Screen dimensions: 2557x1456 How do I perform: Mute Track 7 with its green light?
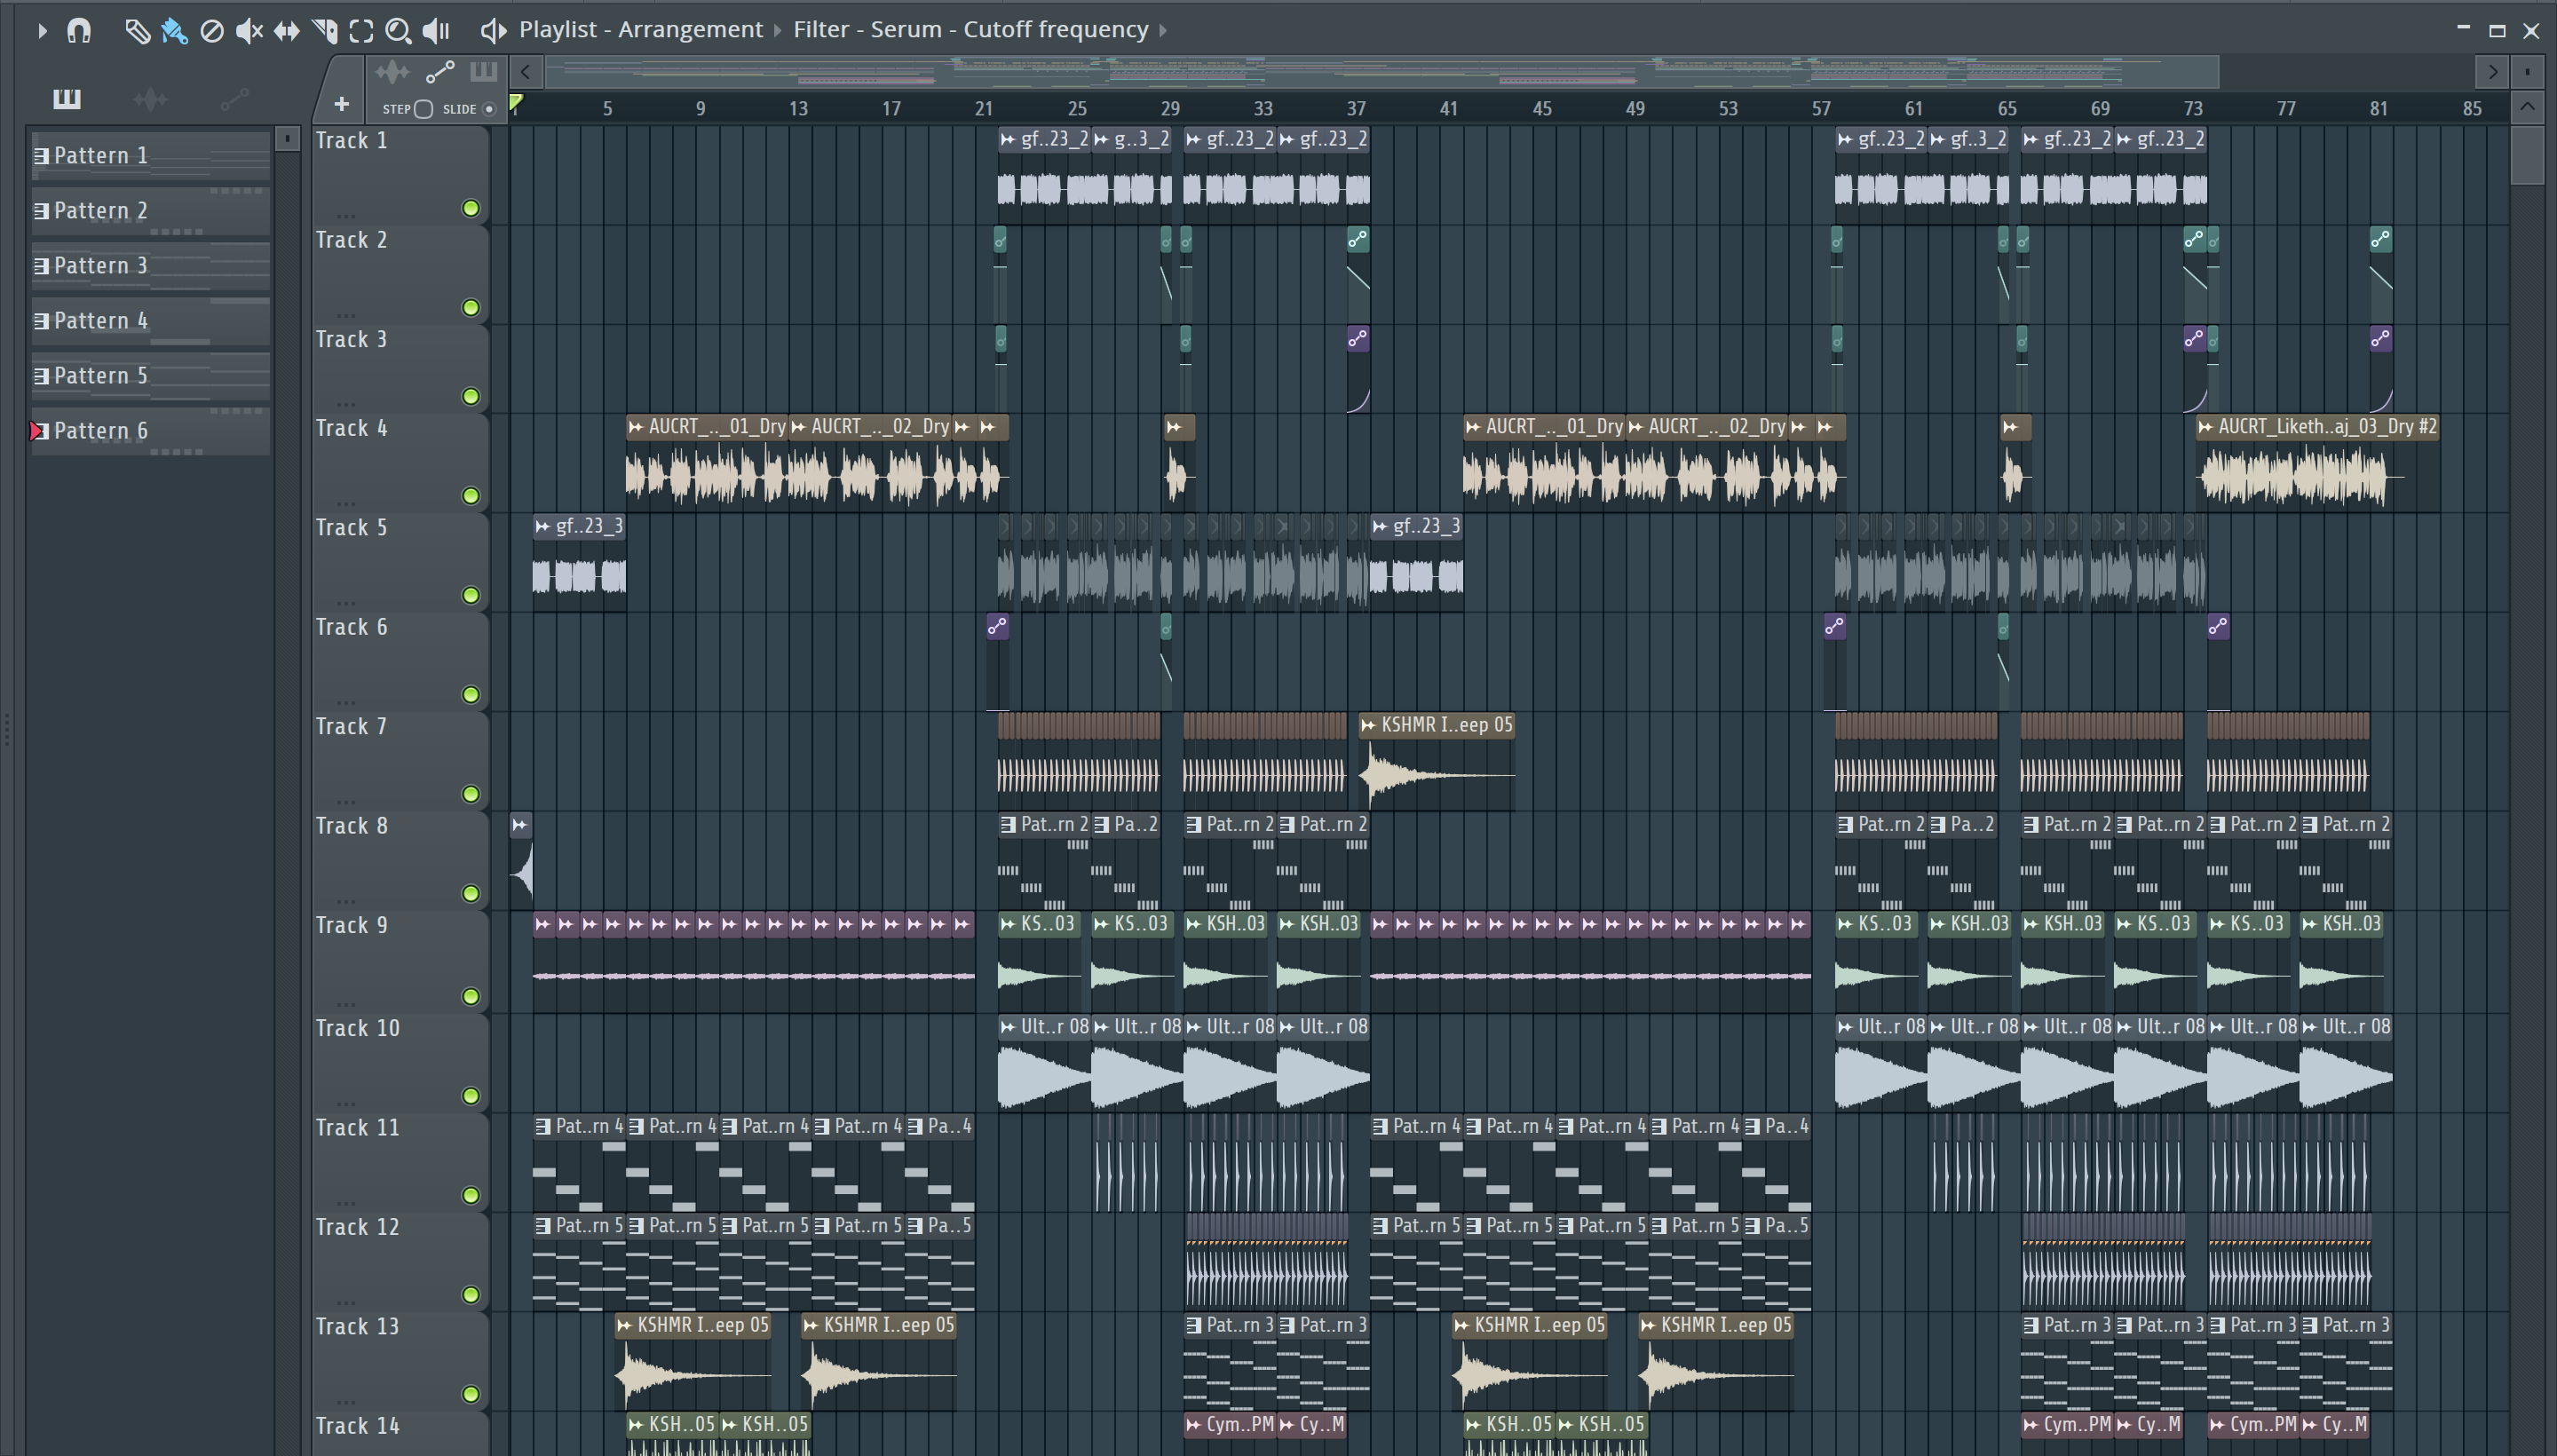coord(470,794)
